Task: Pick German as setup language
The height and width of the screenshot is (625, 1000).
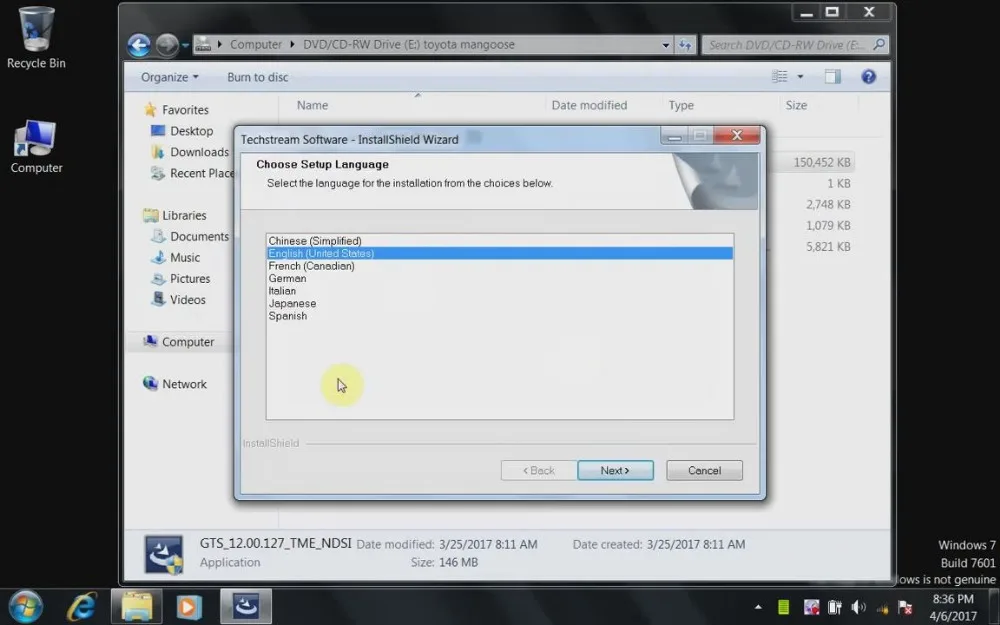Action: tap(499, 278)
